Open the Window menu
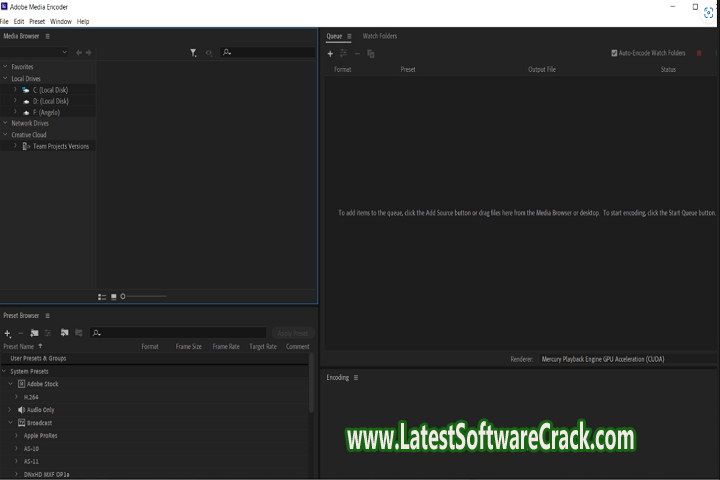Screen dimensions: 720x480 (x=60, y=21)
